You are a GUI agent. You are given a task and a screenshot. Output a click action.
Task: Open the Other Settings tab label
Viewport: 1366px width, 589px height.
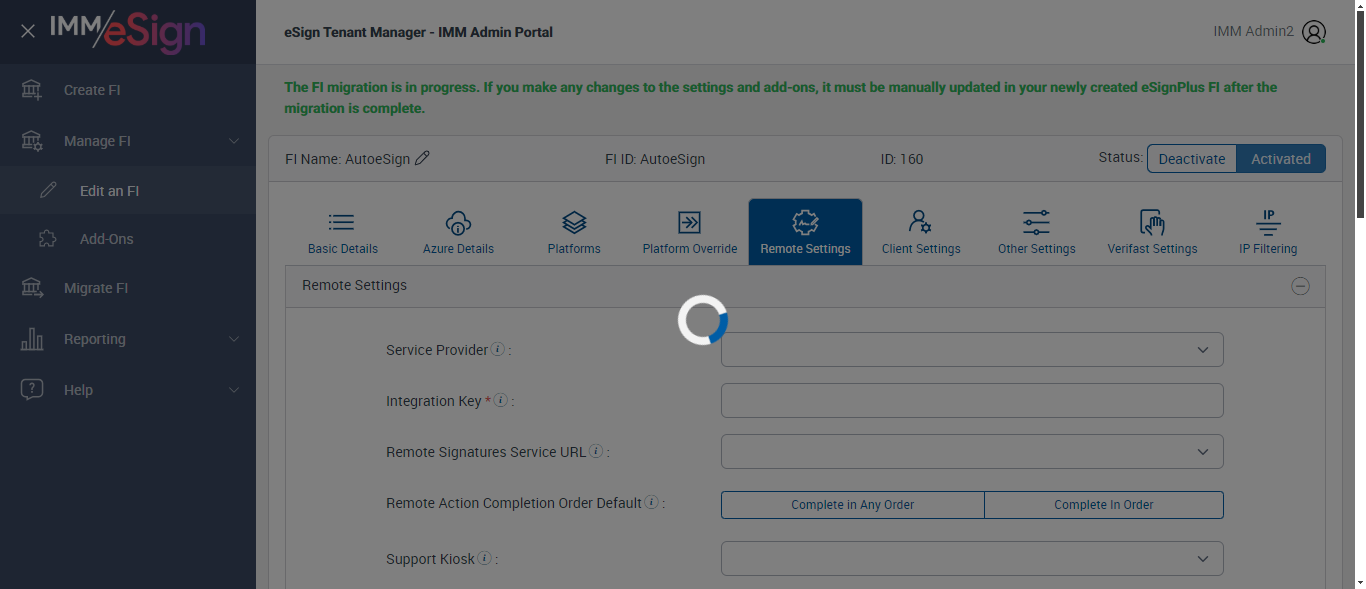pos(1037,249)
